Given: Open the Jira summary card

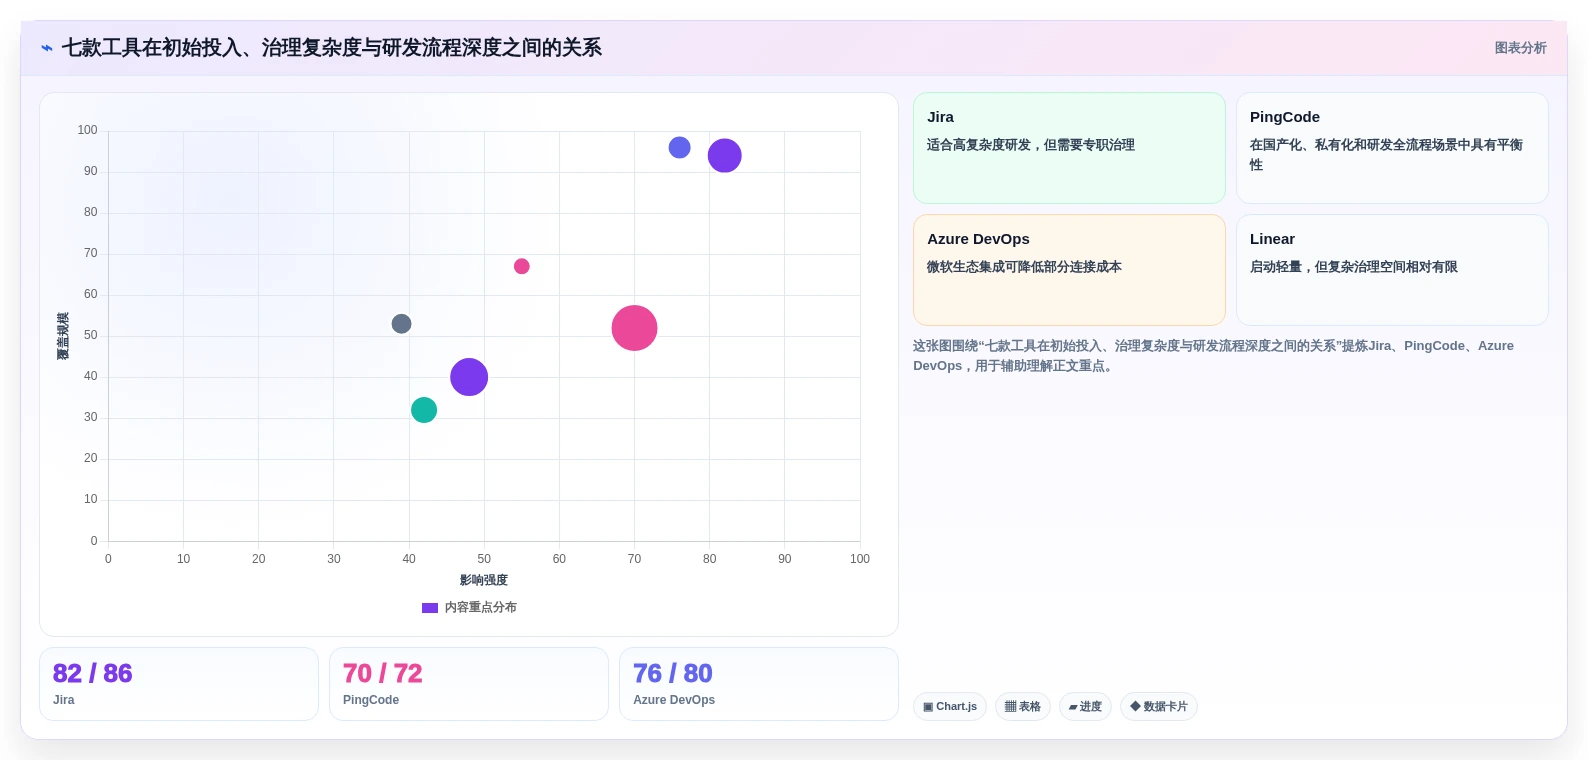Looking at the screenshot, I should 1069,148.
